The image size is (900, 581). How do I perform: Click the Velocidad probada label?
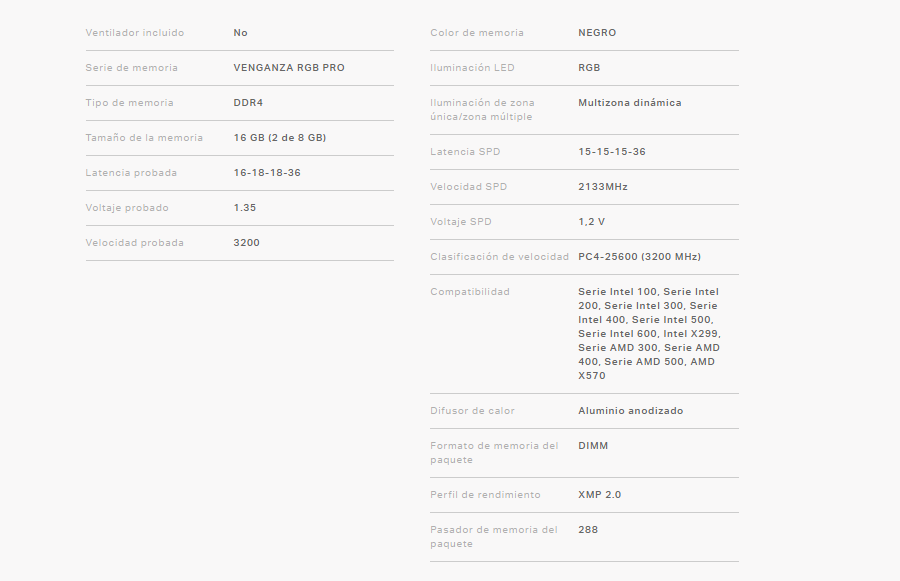(134, 243)
